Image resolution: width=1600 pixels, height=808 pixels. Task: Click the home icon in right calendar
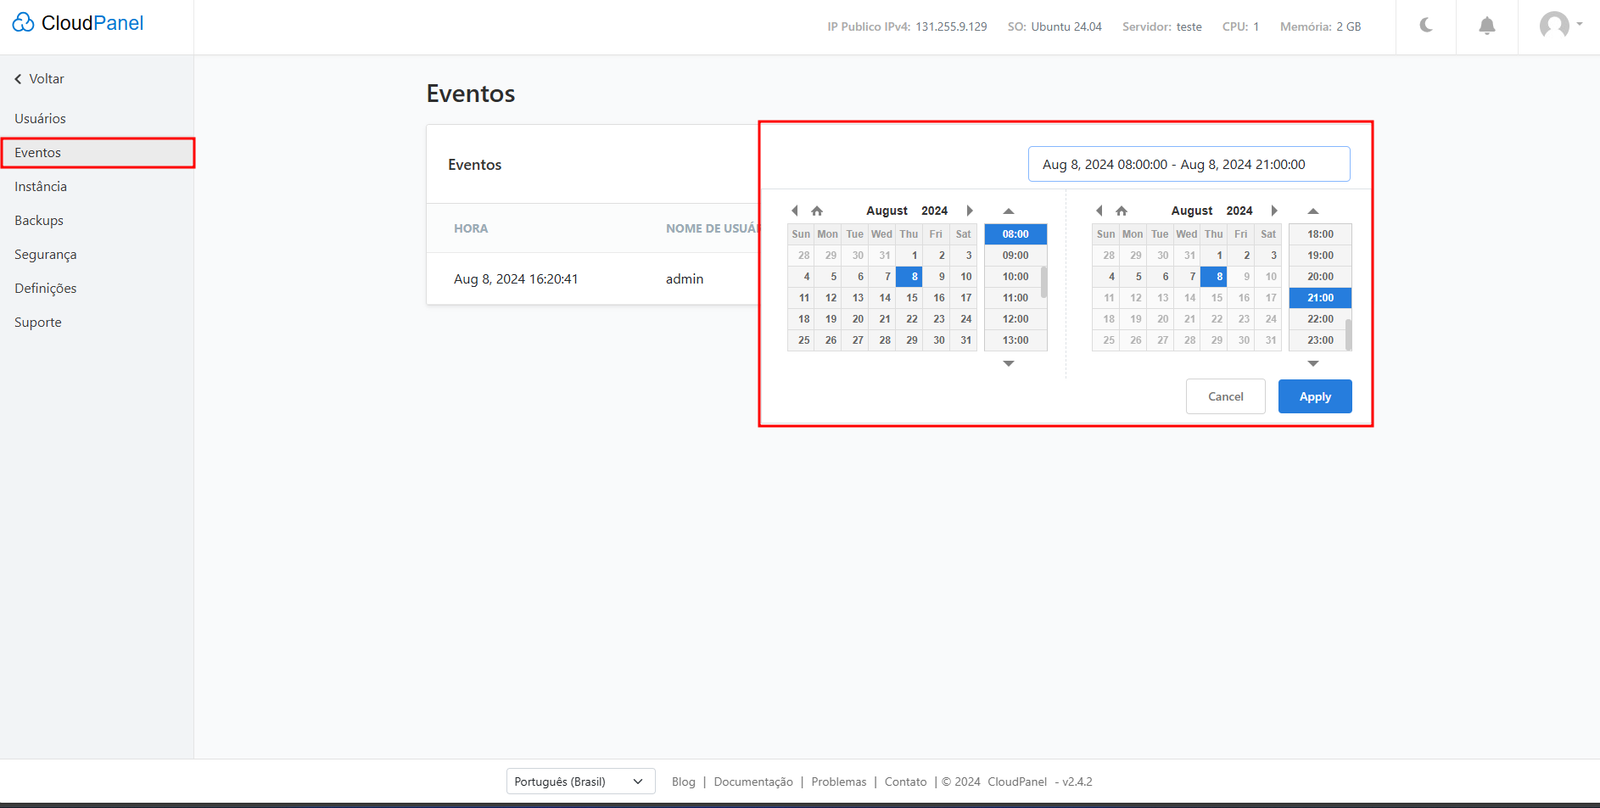coord(1122,211)
